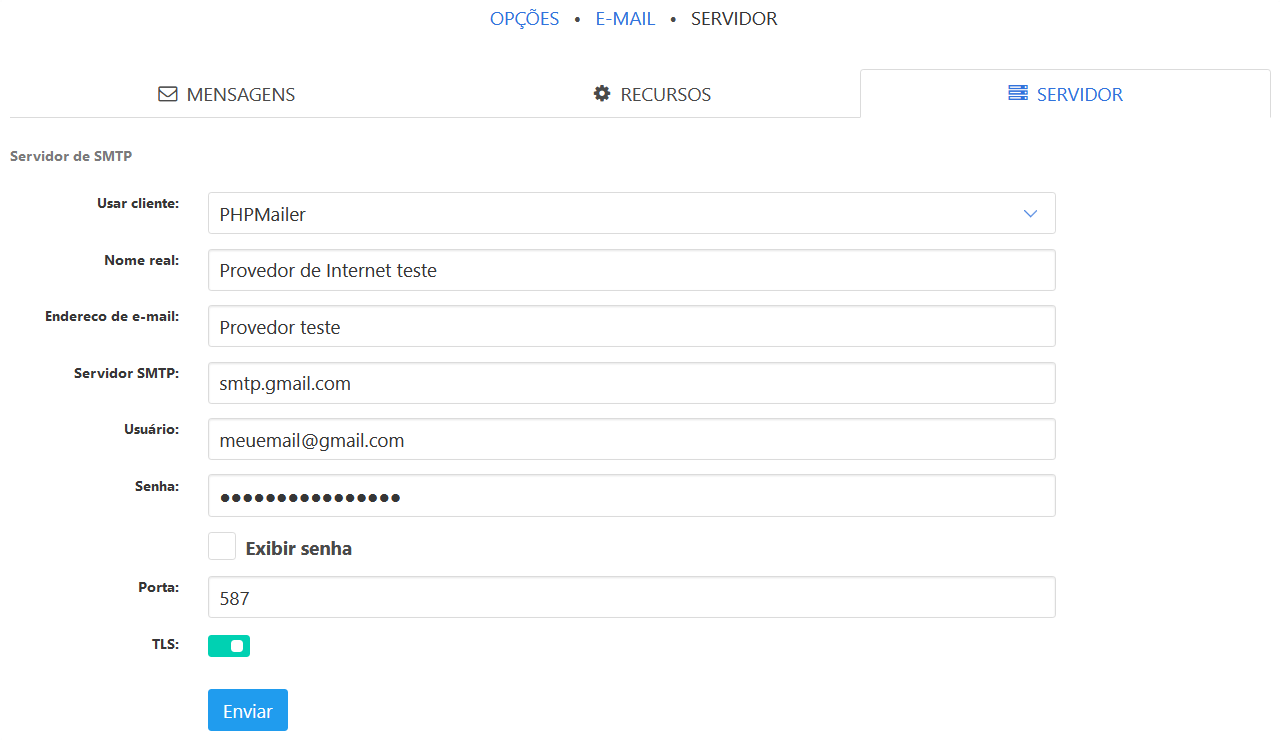Open the Recursos tab
The width and height of the screenshot is (1280, 740).
point(652,95)
